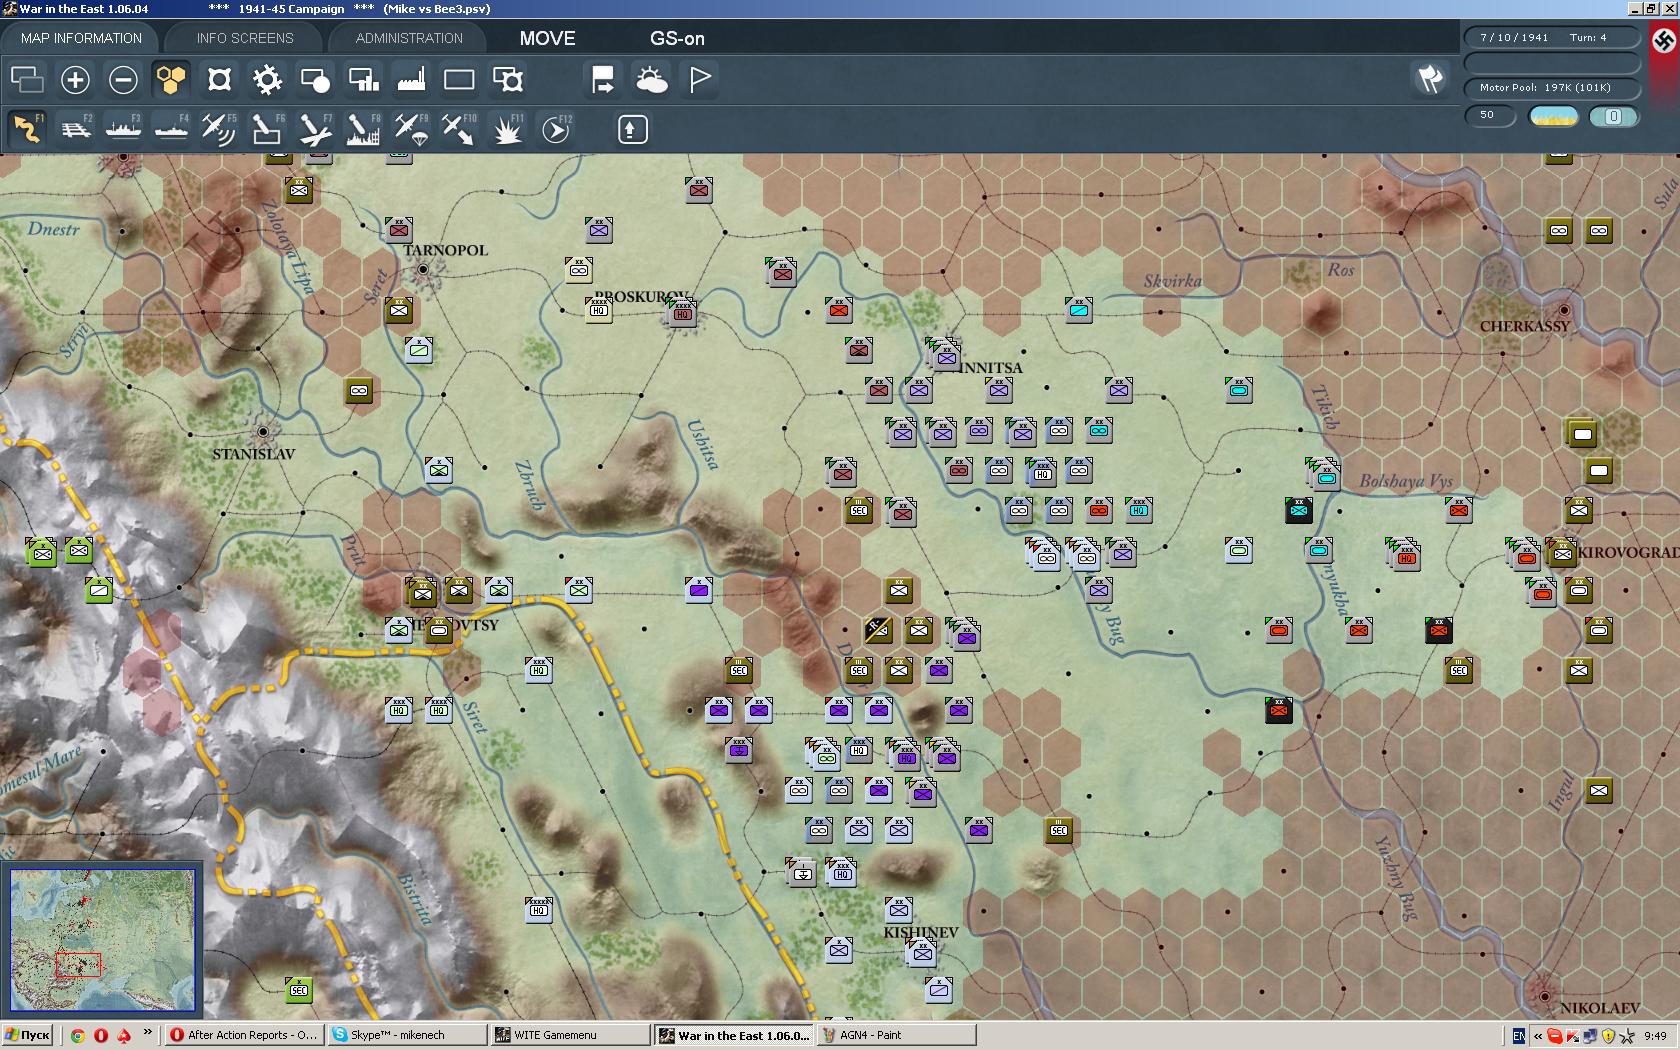This screenshot has height=1050, width=1680.
Task: Toggle the weather display icon
Action: tap(651, 79)
